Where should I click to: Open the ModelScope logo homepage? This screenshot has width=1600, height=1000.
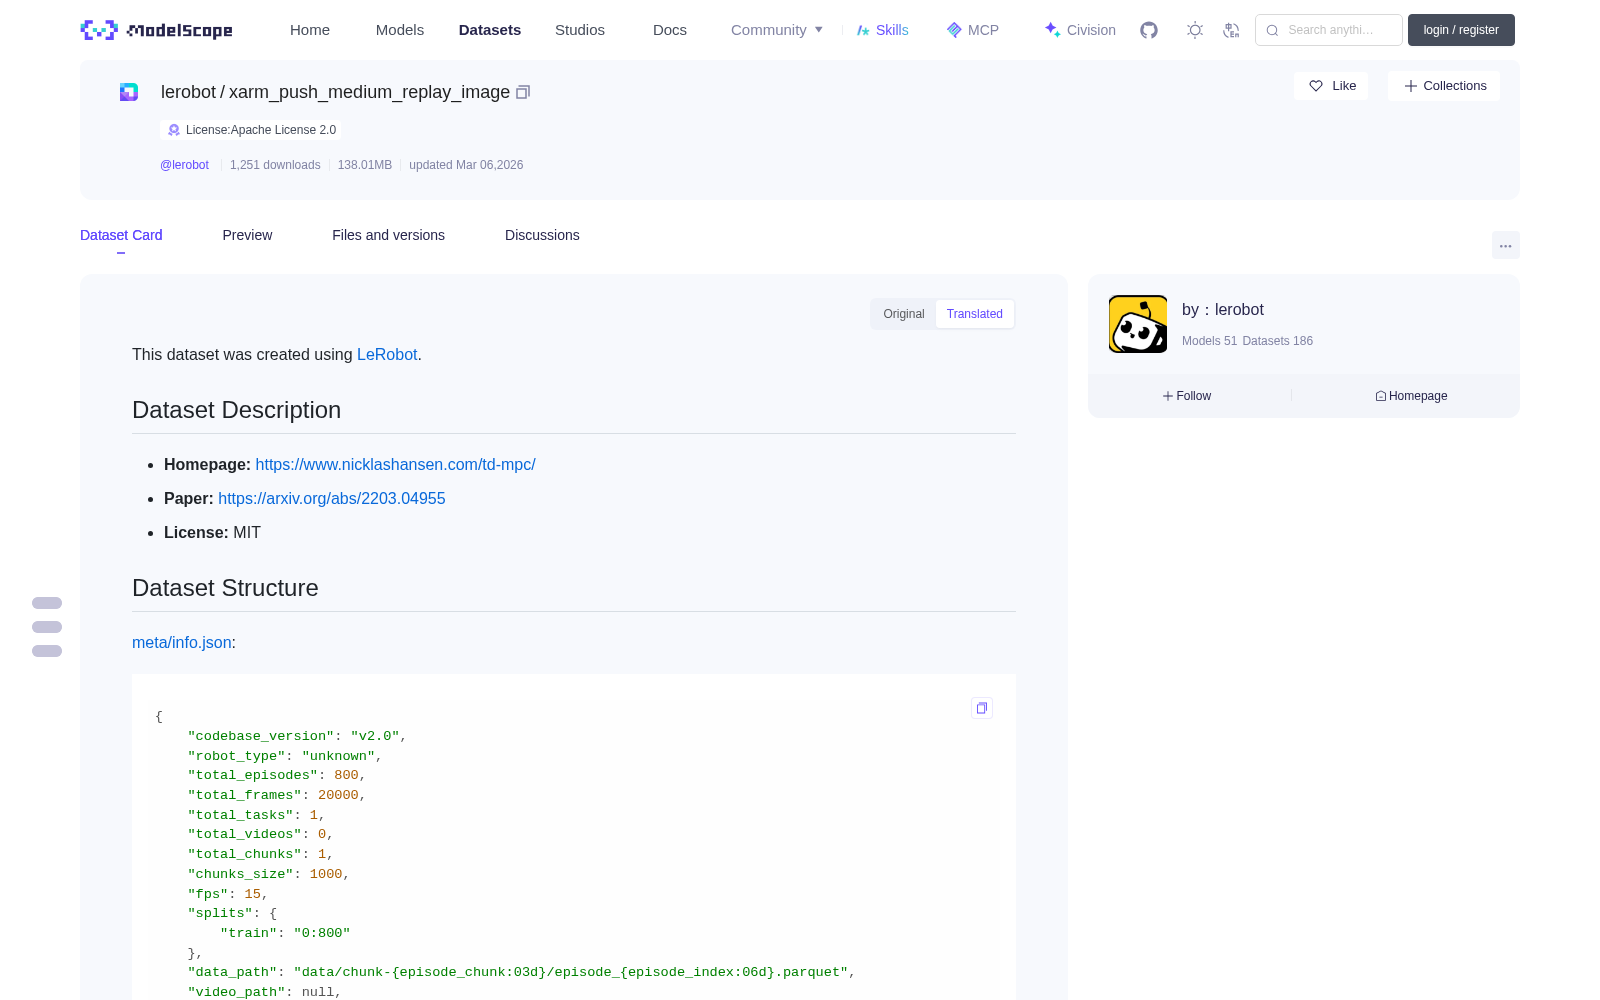pos(157,30)
